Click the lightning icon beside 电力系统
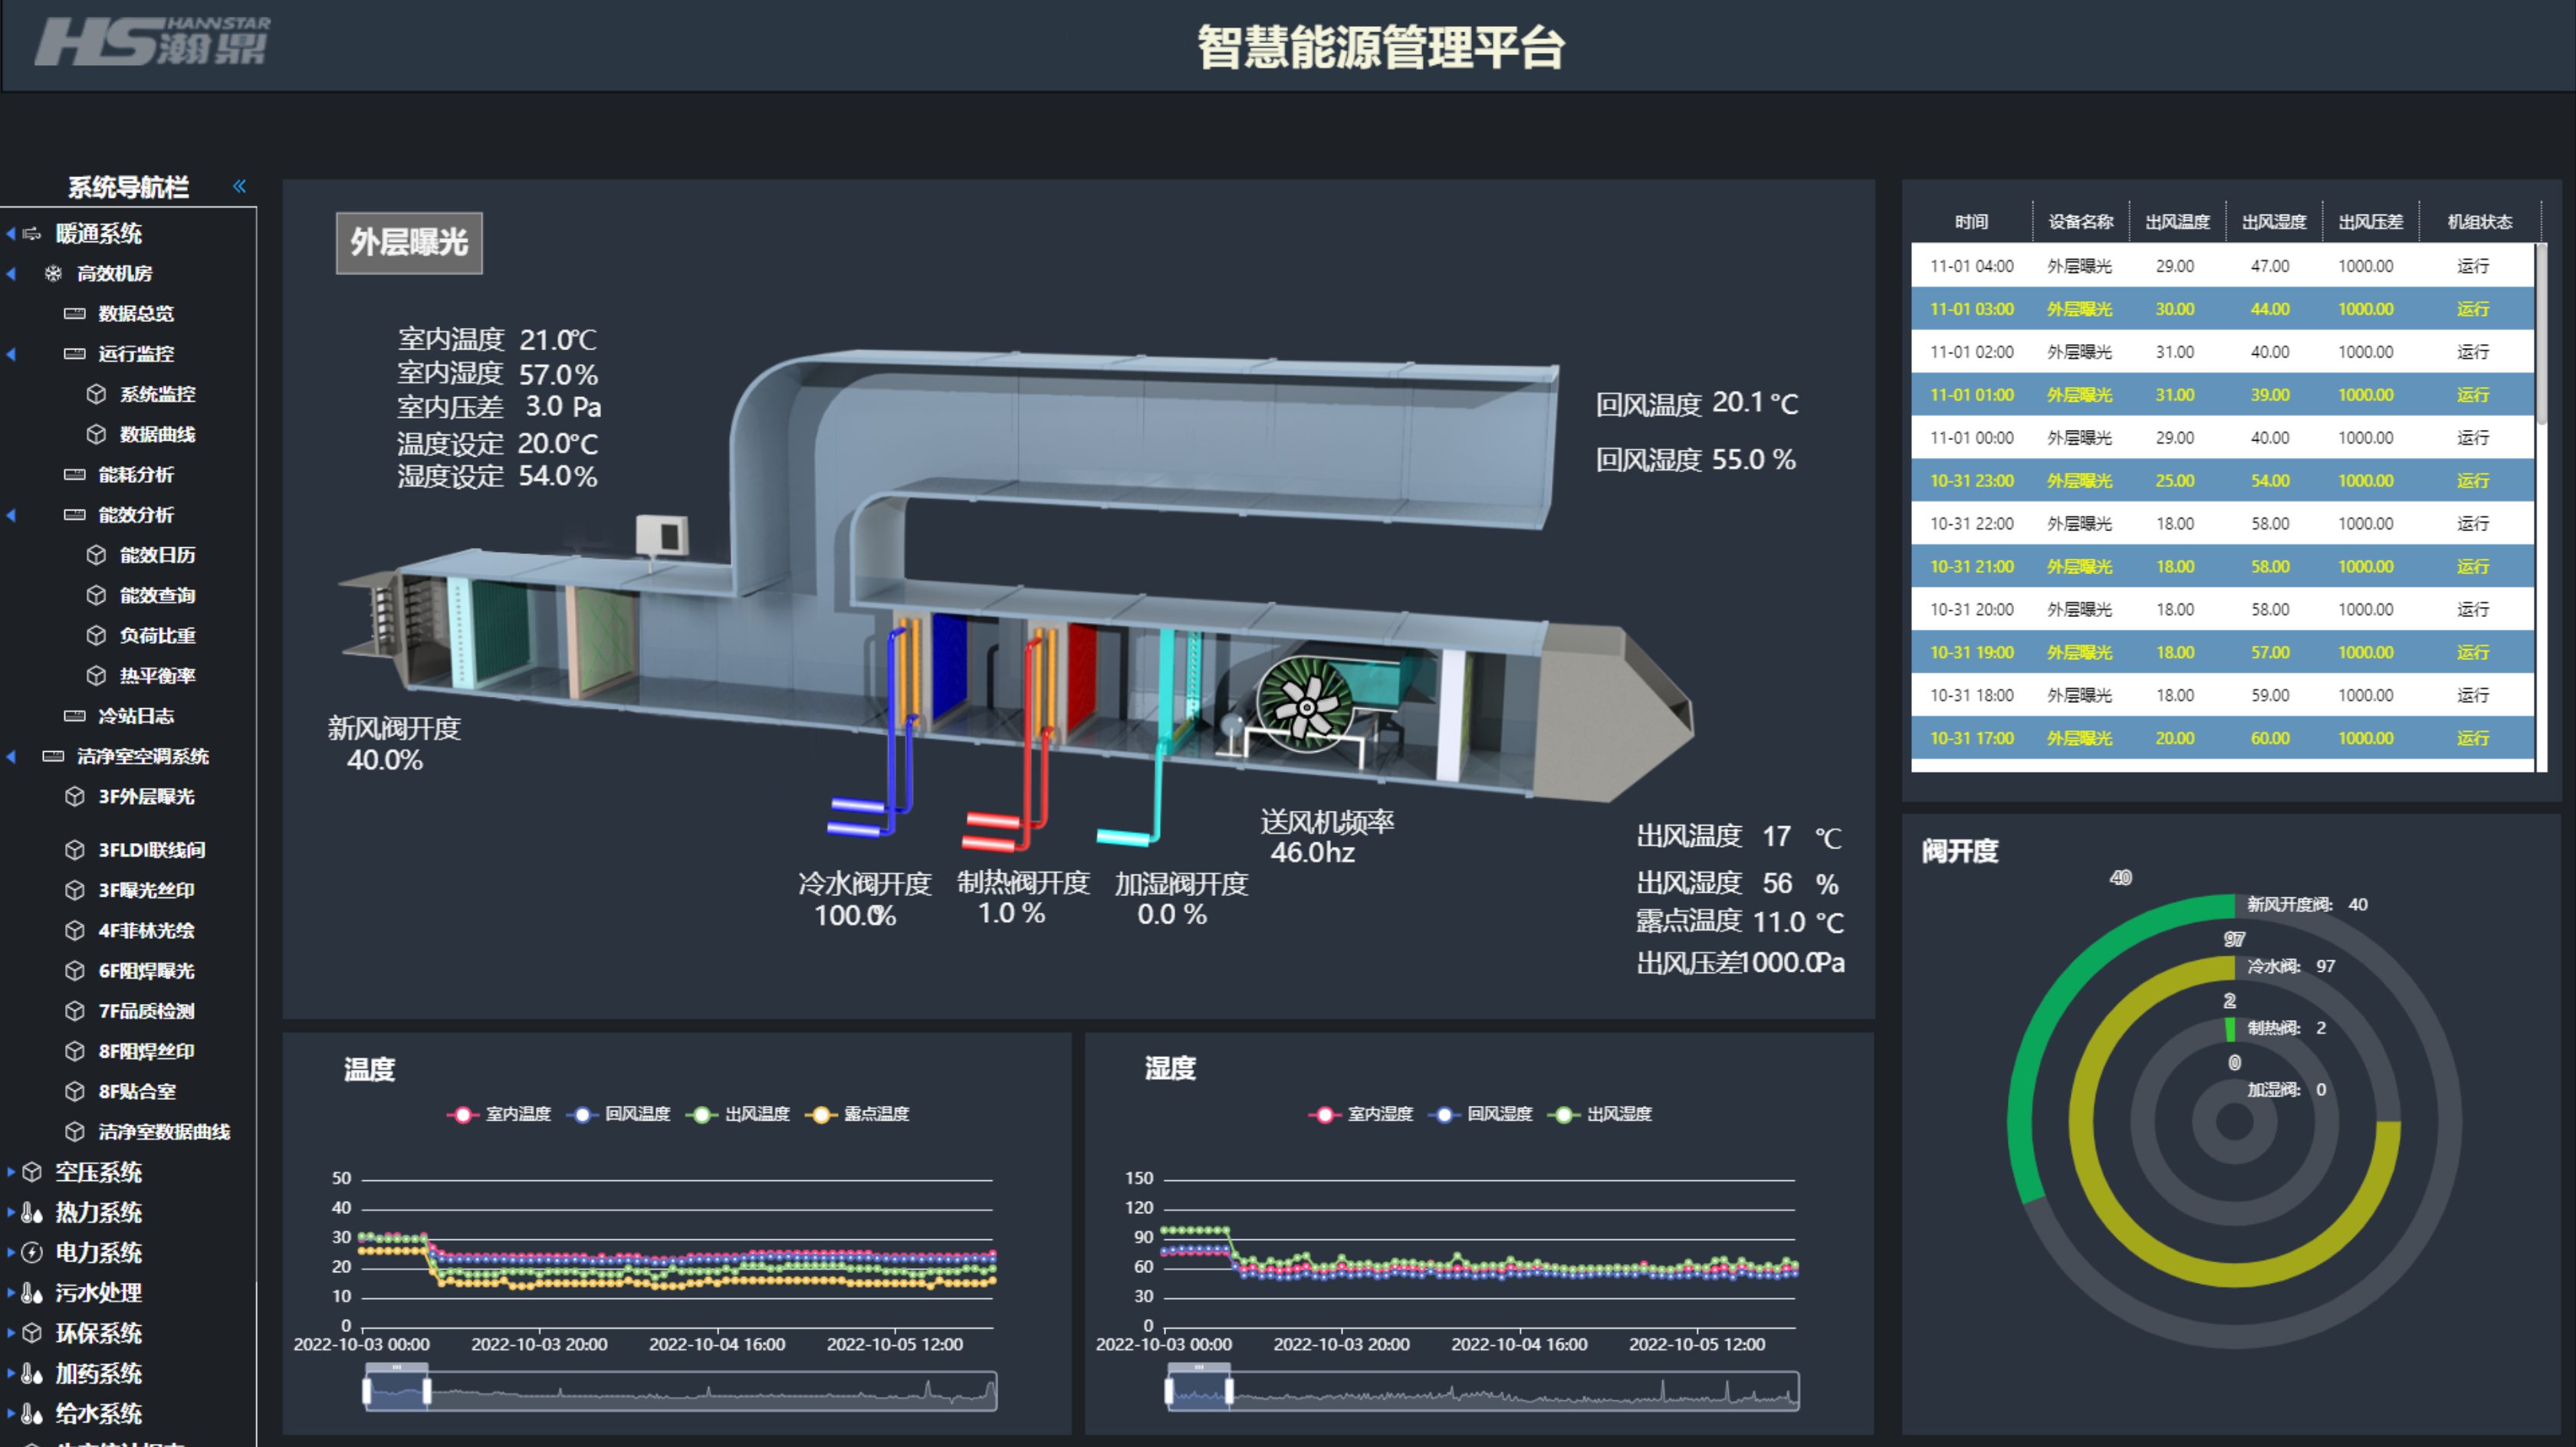 tap(32, 1252)
